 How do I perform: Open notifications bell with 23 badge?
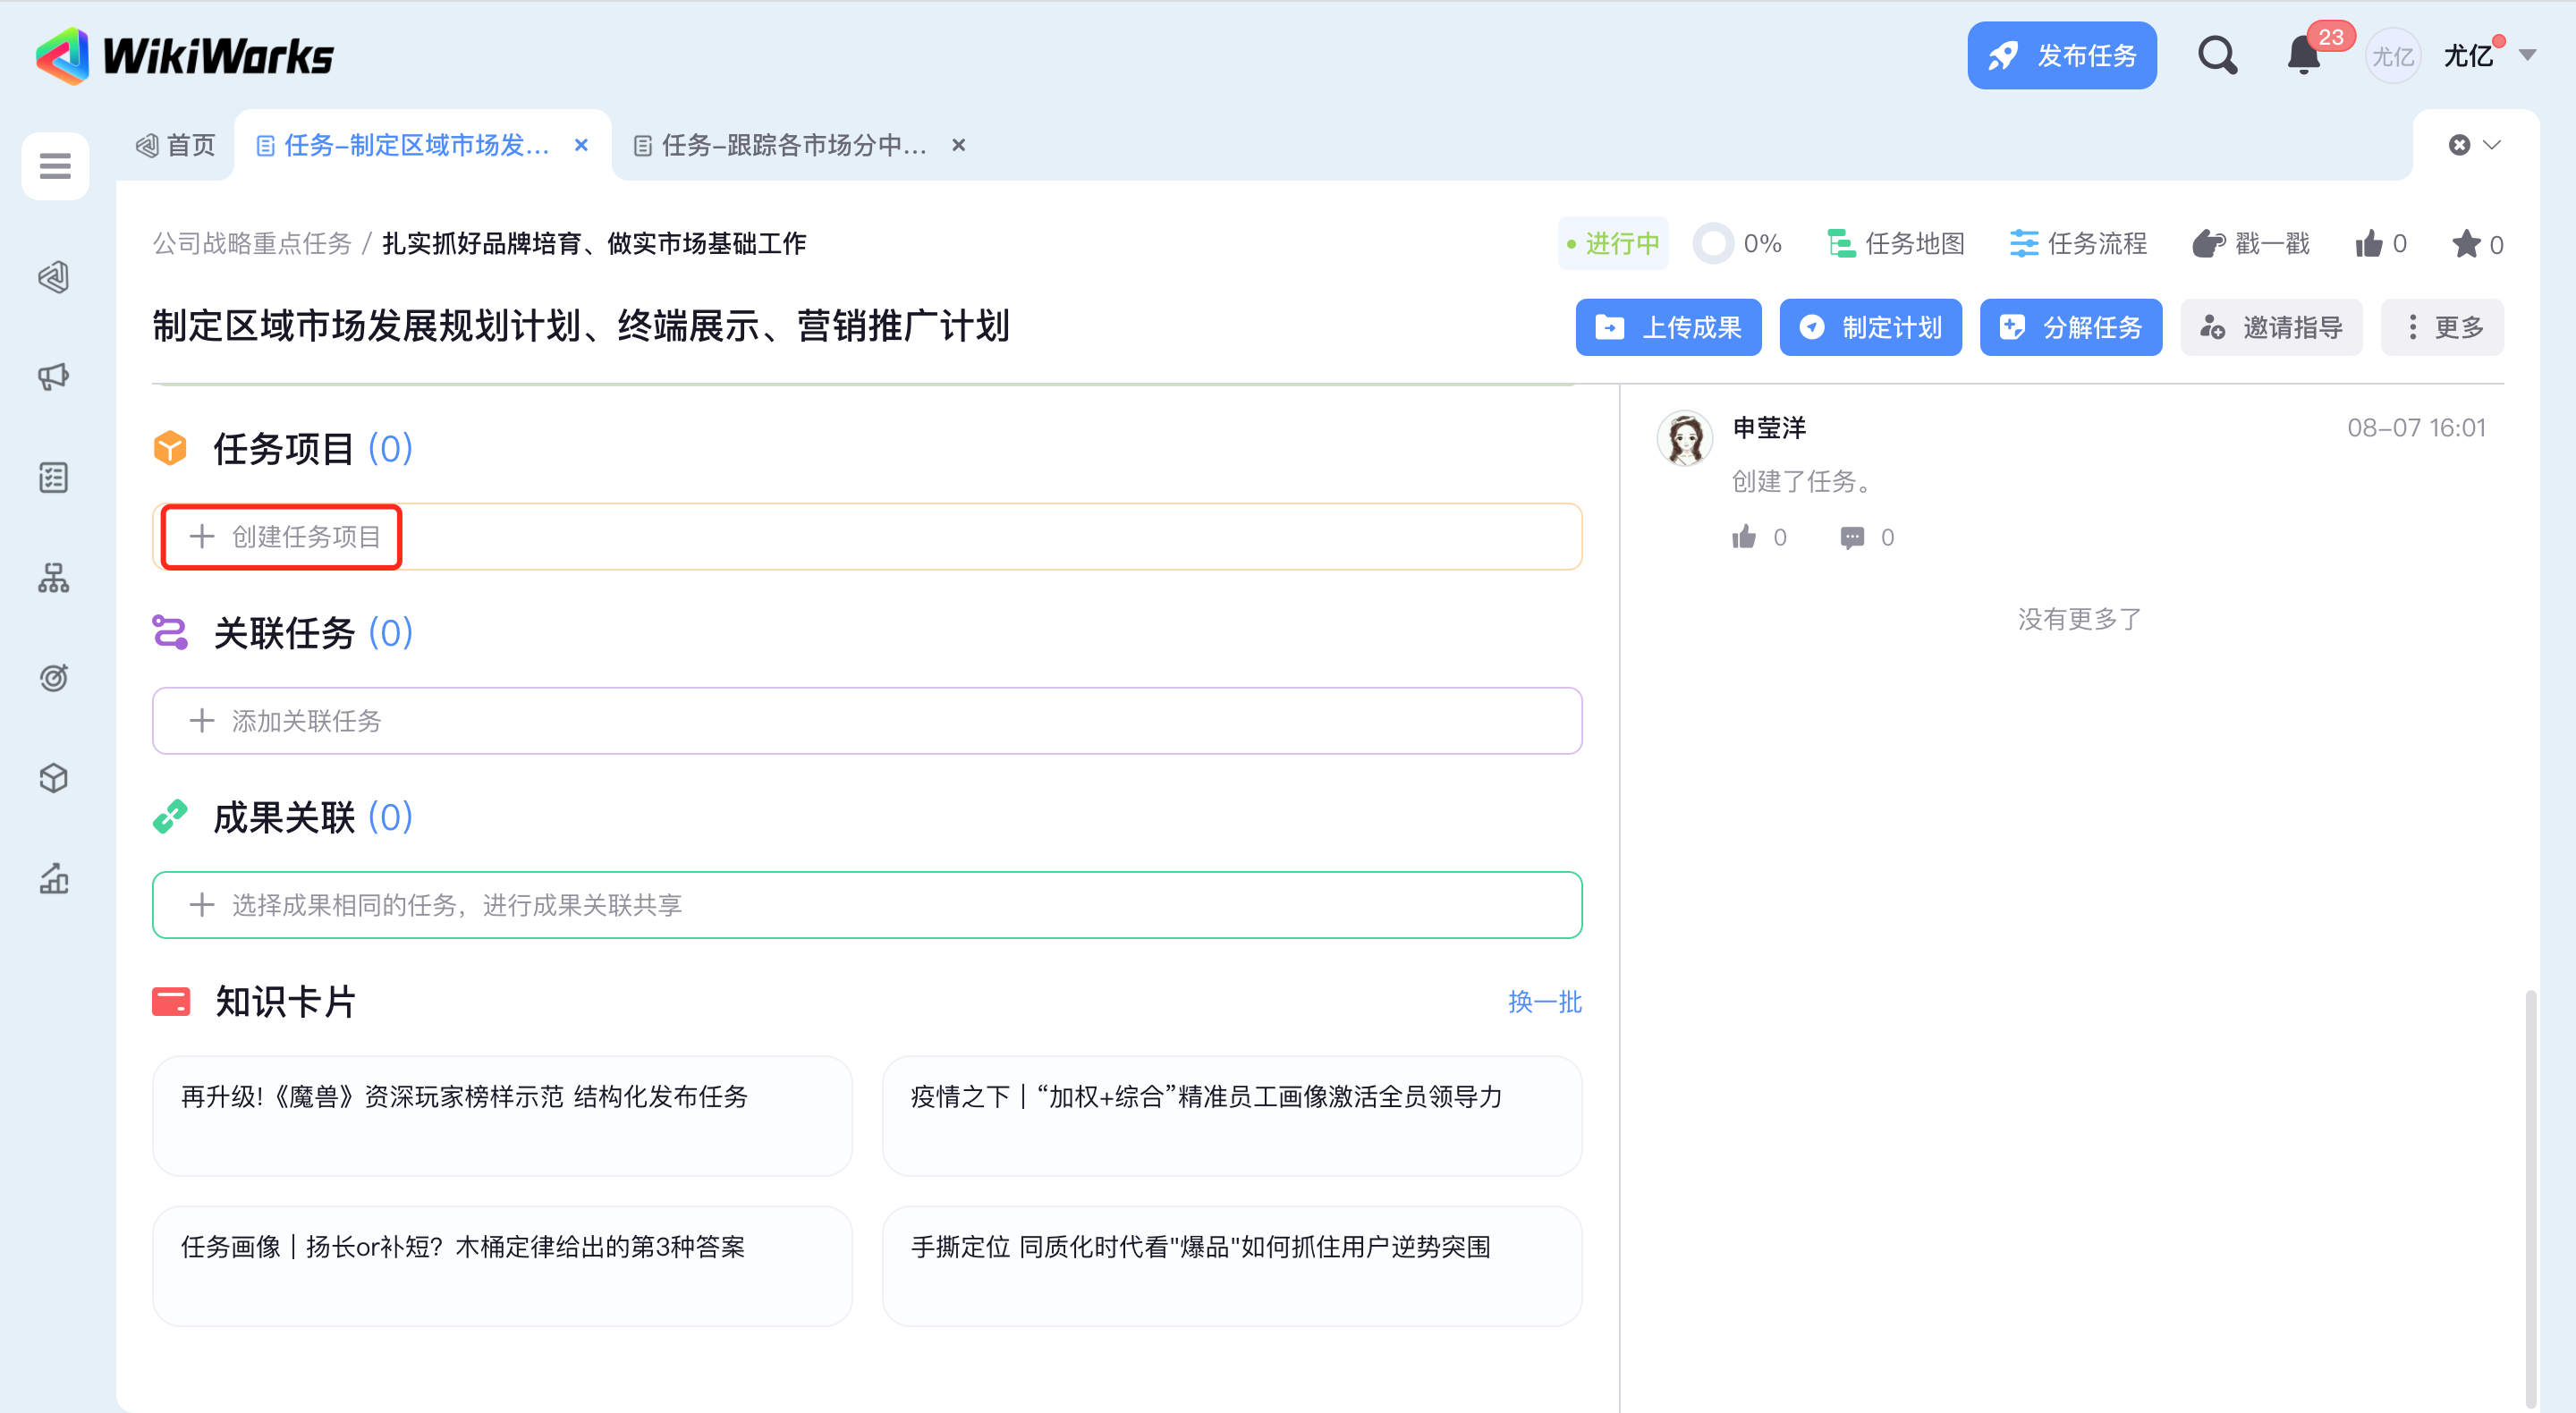pos(2304,55)
